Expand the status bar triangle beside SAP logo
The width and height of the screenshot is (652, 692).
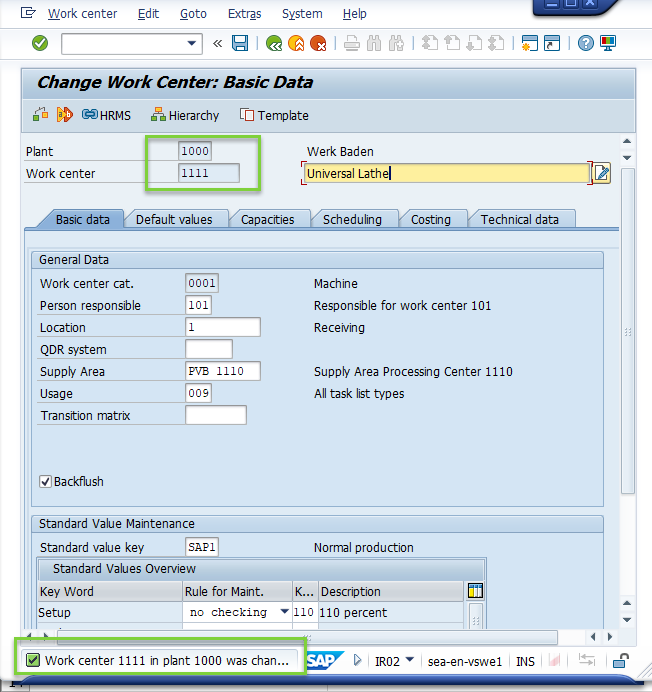tap(358, 660)
